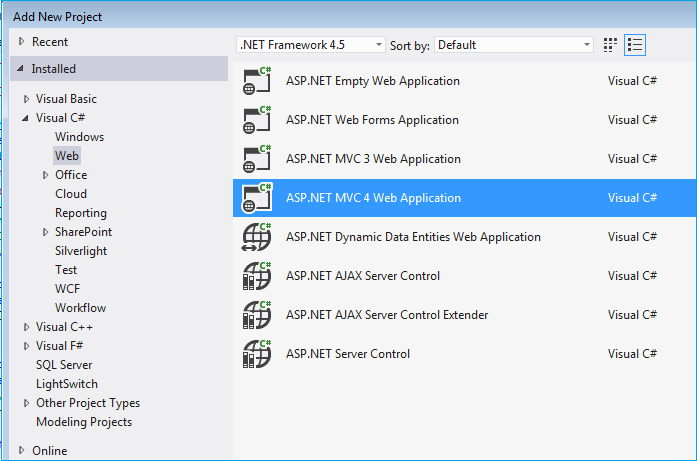Switch to small icons grid view
The image size is (697, 461).
pyautogui.click(x=611, y=45)
